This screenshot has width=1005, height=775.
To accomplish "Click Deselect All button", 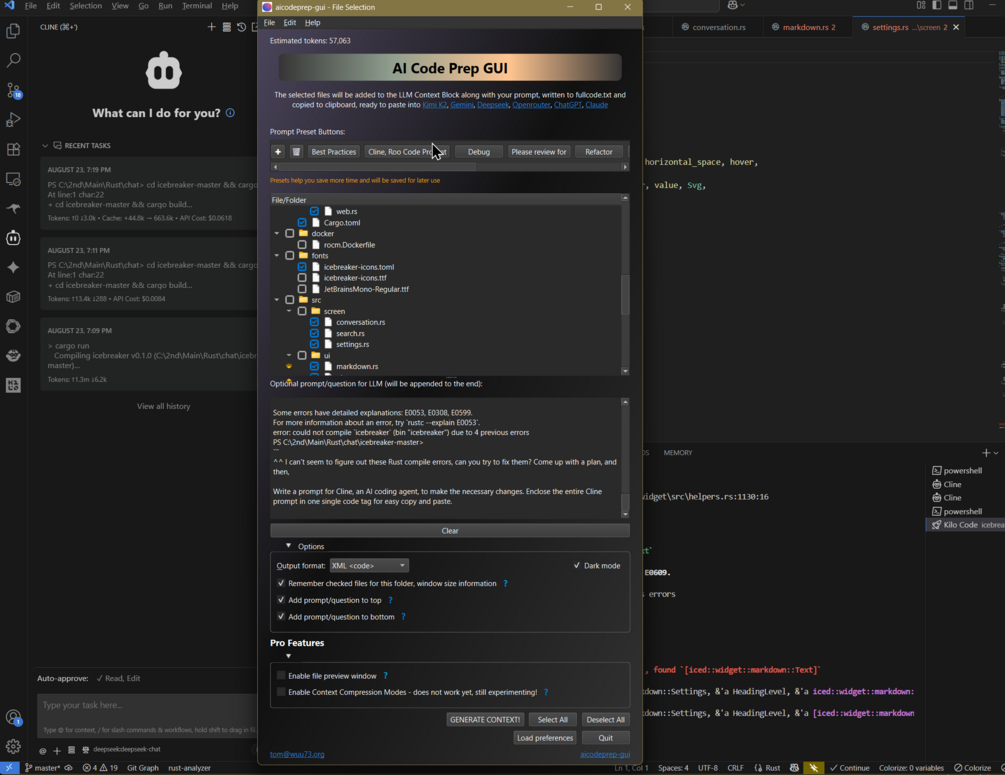I will (x=605, y=720).
